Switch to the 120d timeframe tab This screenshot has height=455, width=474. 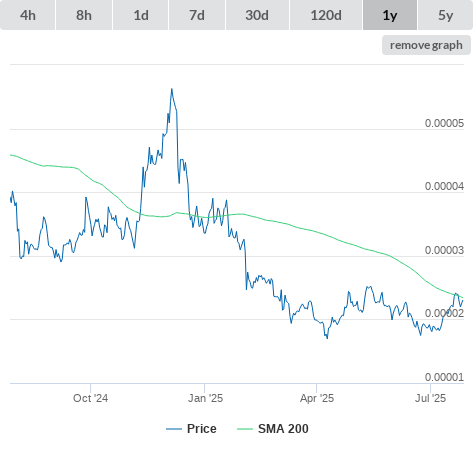click(326, 15)
